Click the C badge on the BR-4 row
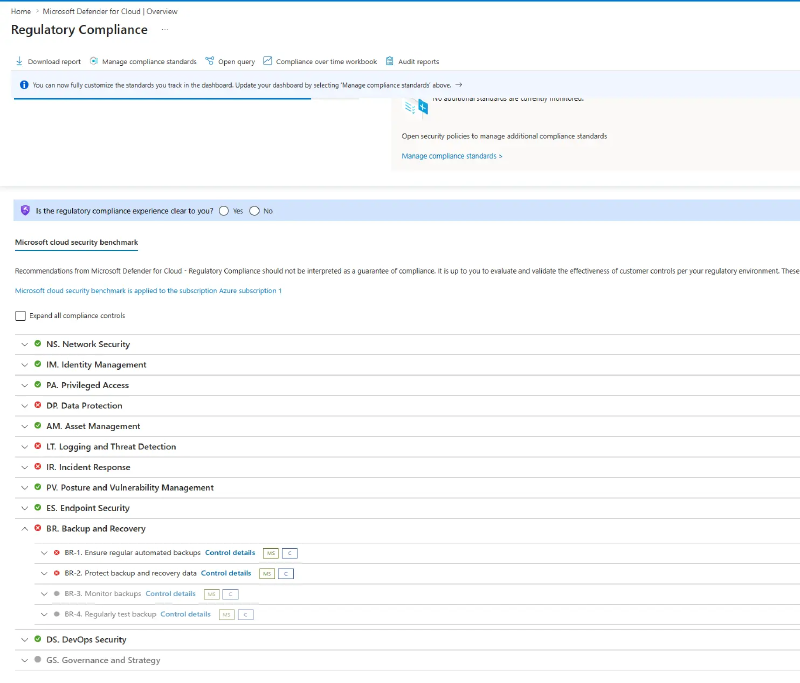 pyautogui.click(x=246, y=615)
